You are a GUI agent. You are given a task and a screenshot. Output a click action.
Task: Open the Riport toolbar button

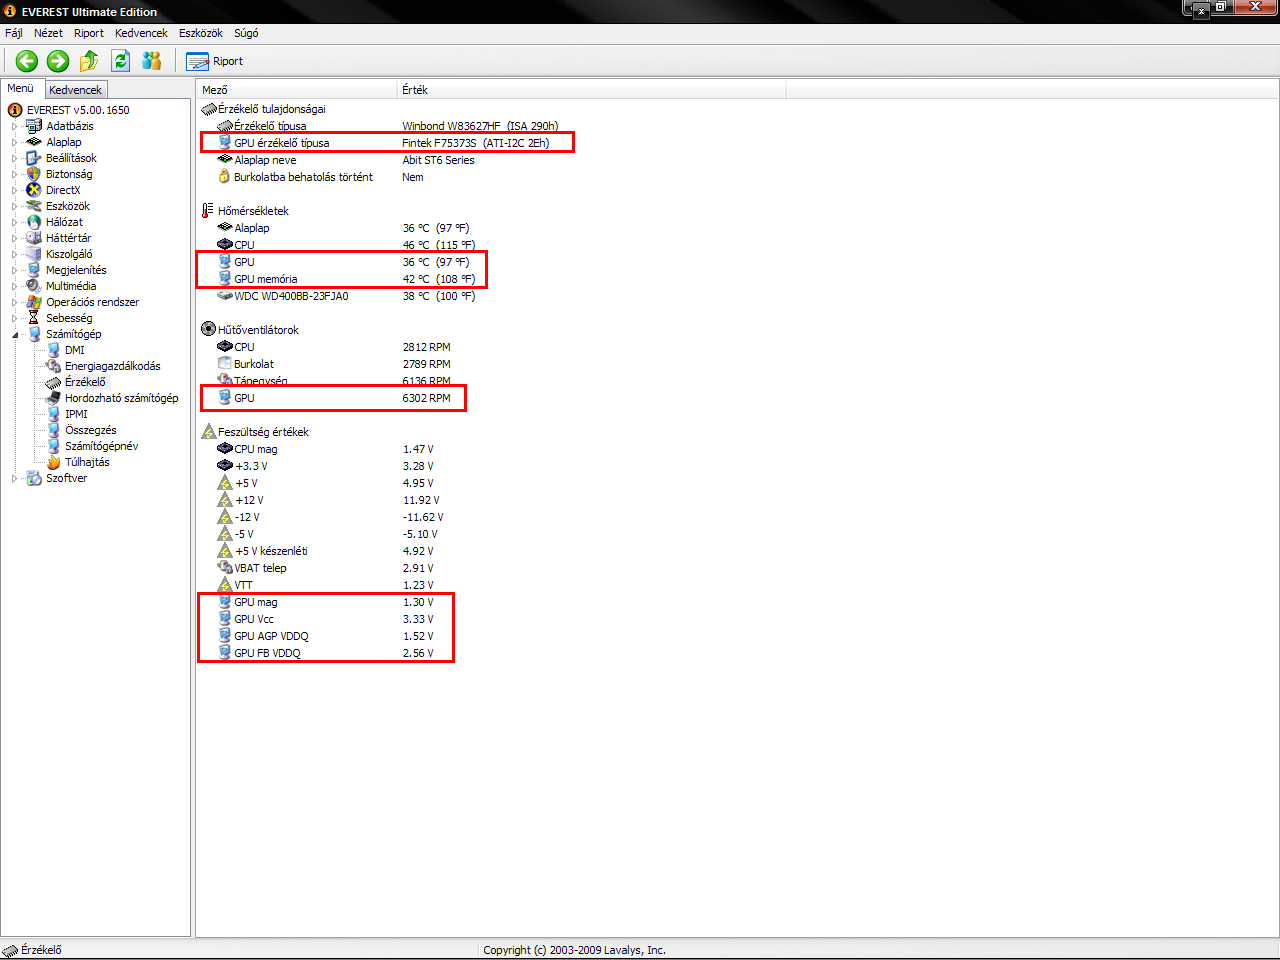(x=214, y=61)
